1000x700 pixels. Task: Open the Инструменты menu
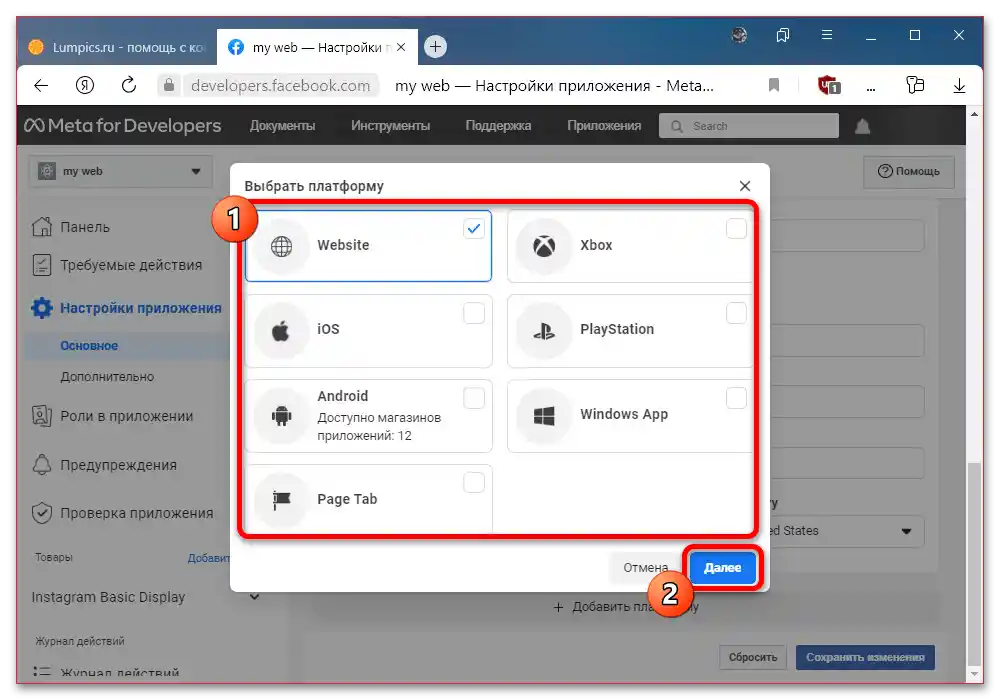point(390,126)
